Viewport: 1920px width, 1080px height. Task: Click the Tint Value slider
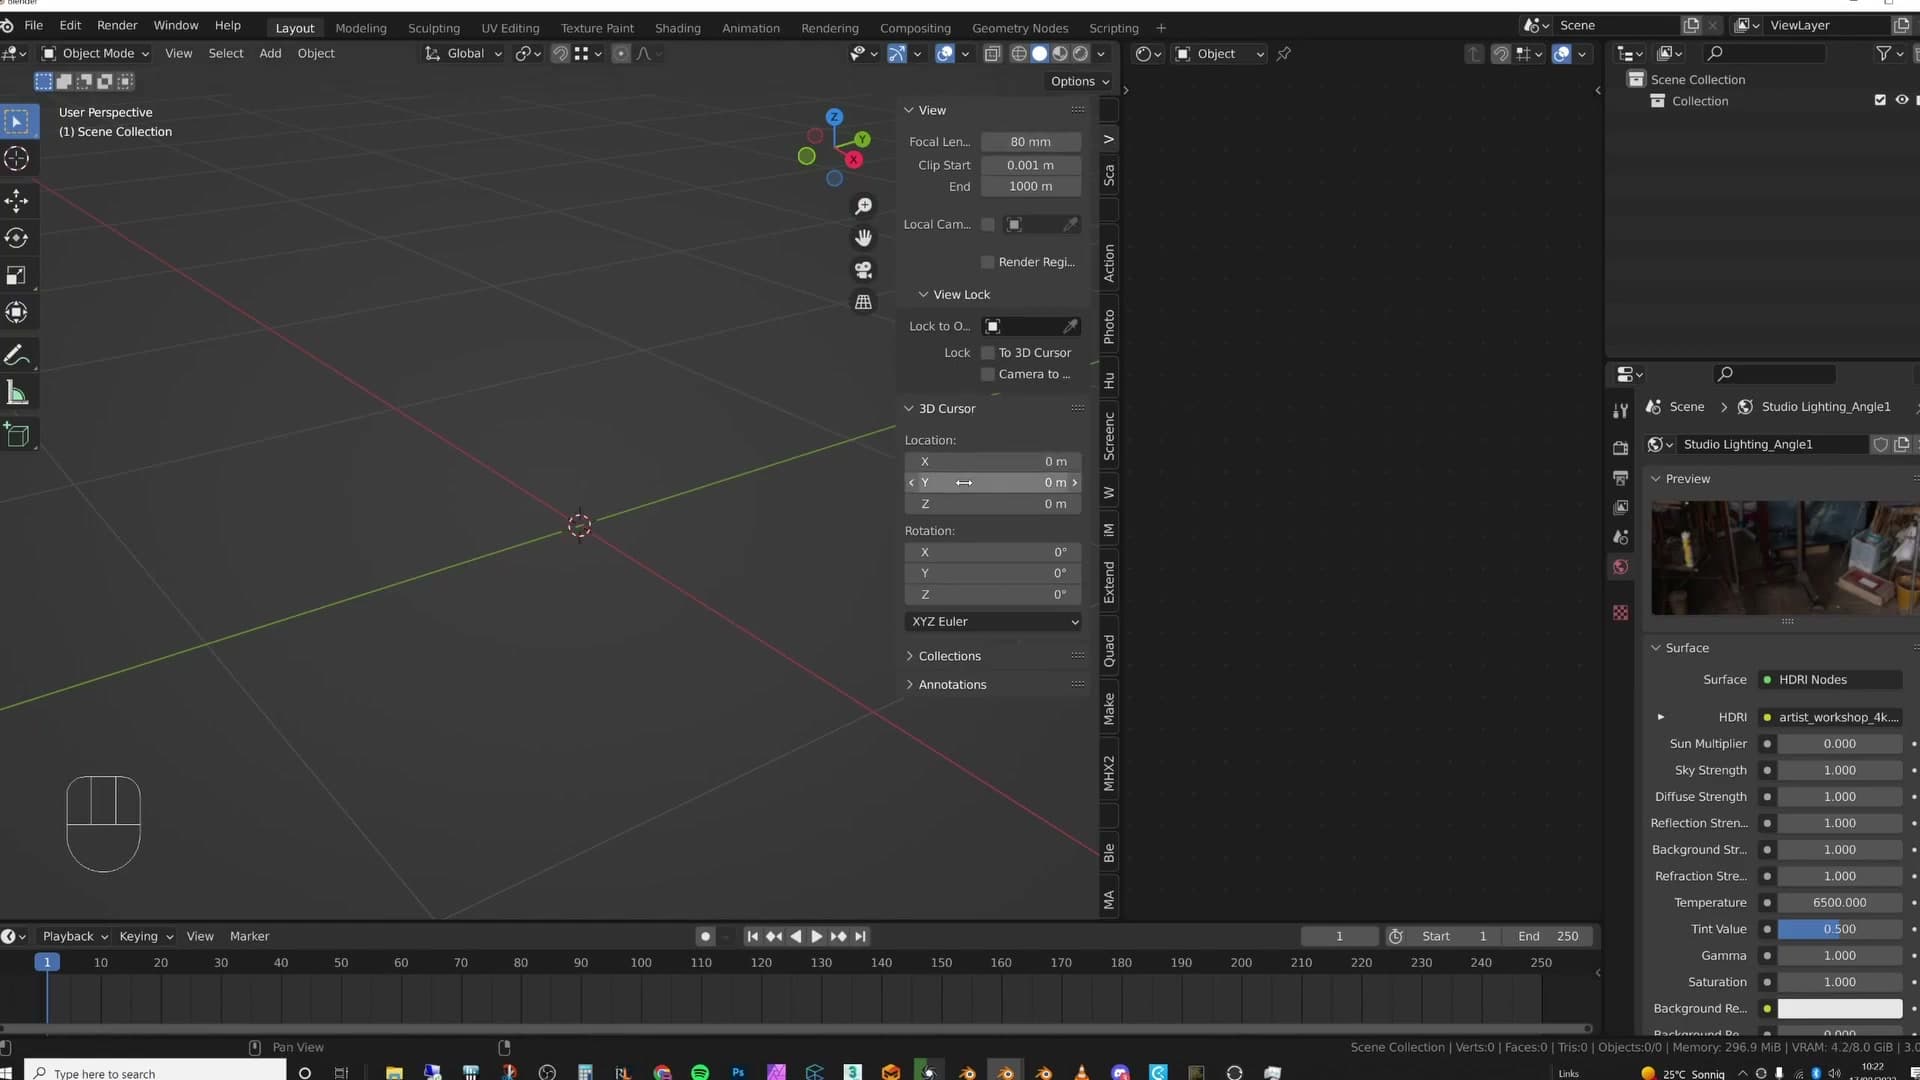click(1839, 930)
